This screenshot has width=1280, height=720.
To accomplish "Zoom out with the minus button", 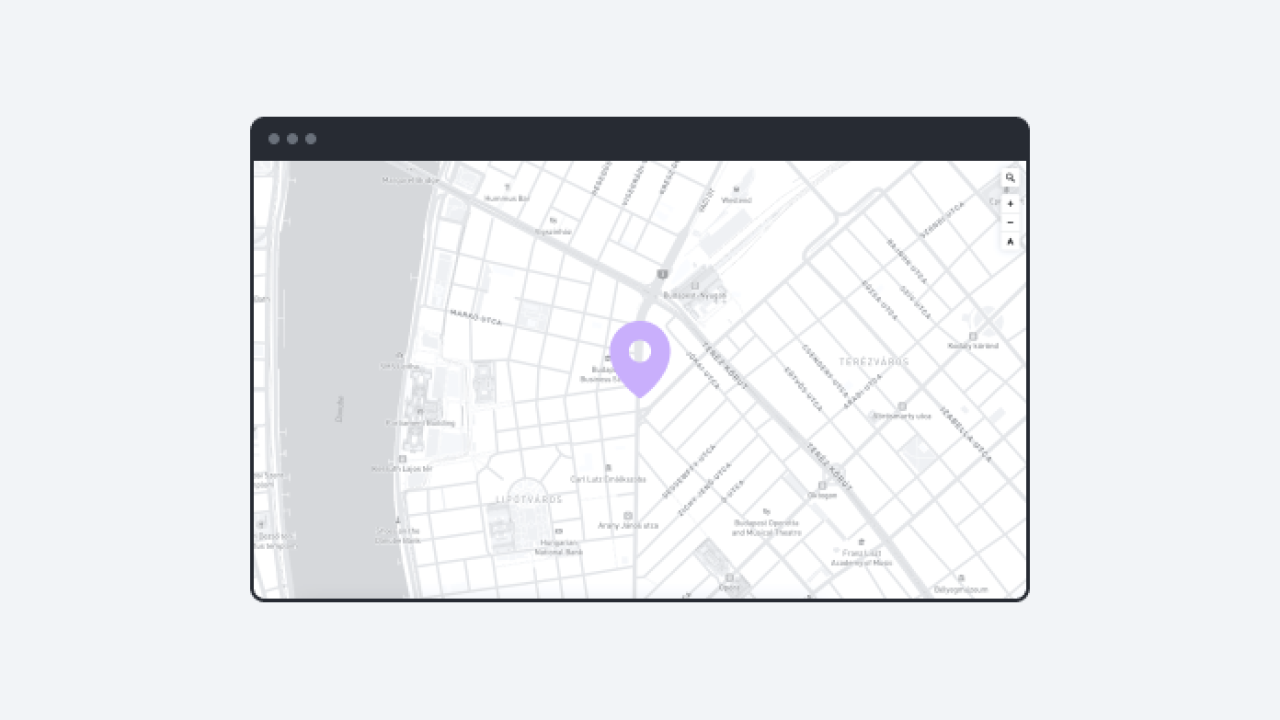I will pos(1010,222).
